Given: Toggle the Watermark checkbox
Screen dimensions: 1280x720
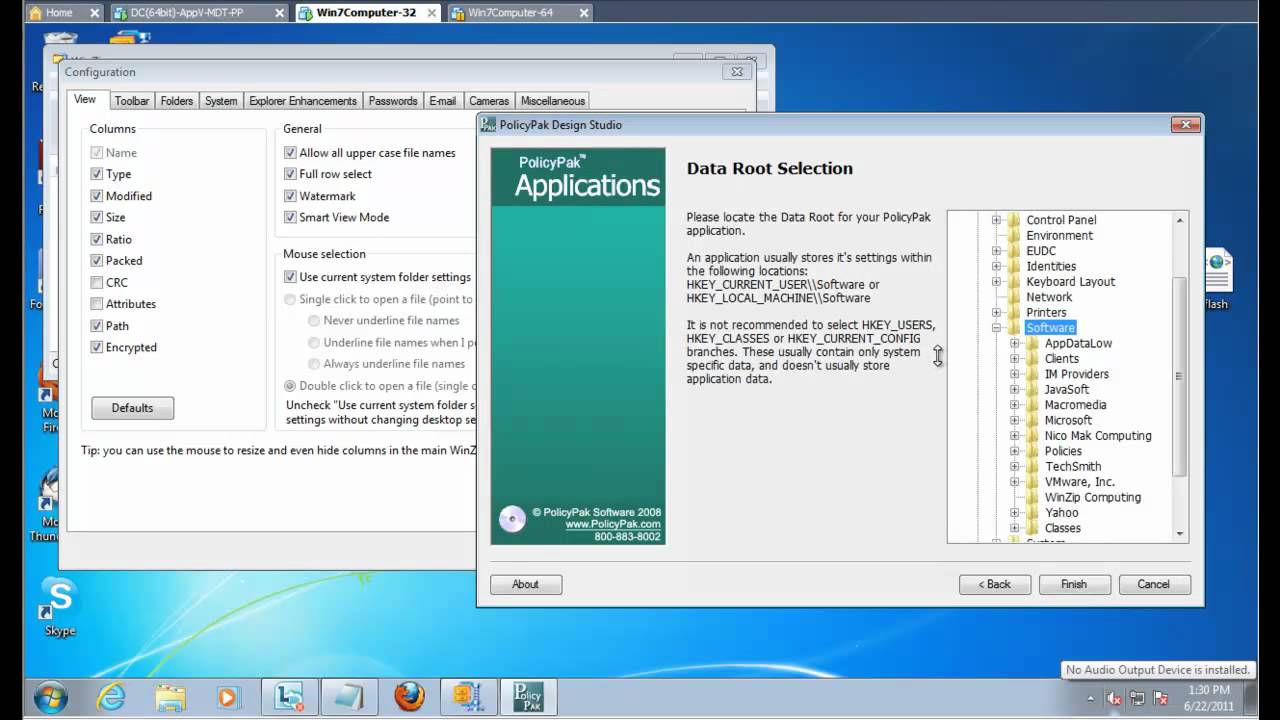Looking at the screenshot, I should 290,196.
